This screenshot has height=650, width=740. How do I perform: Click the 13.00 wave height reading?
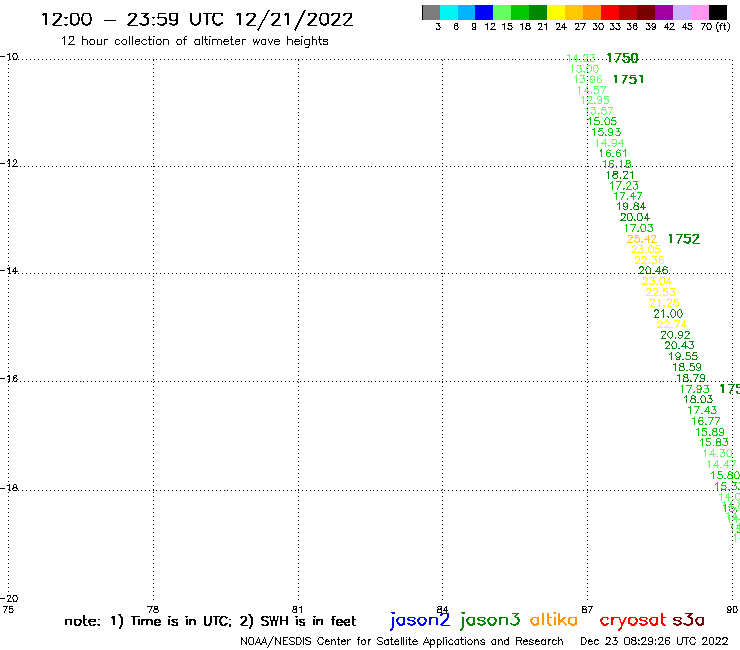click(x=584, y=69)
